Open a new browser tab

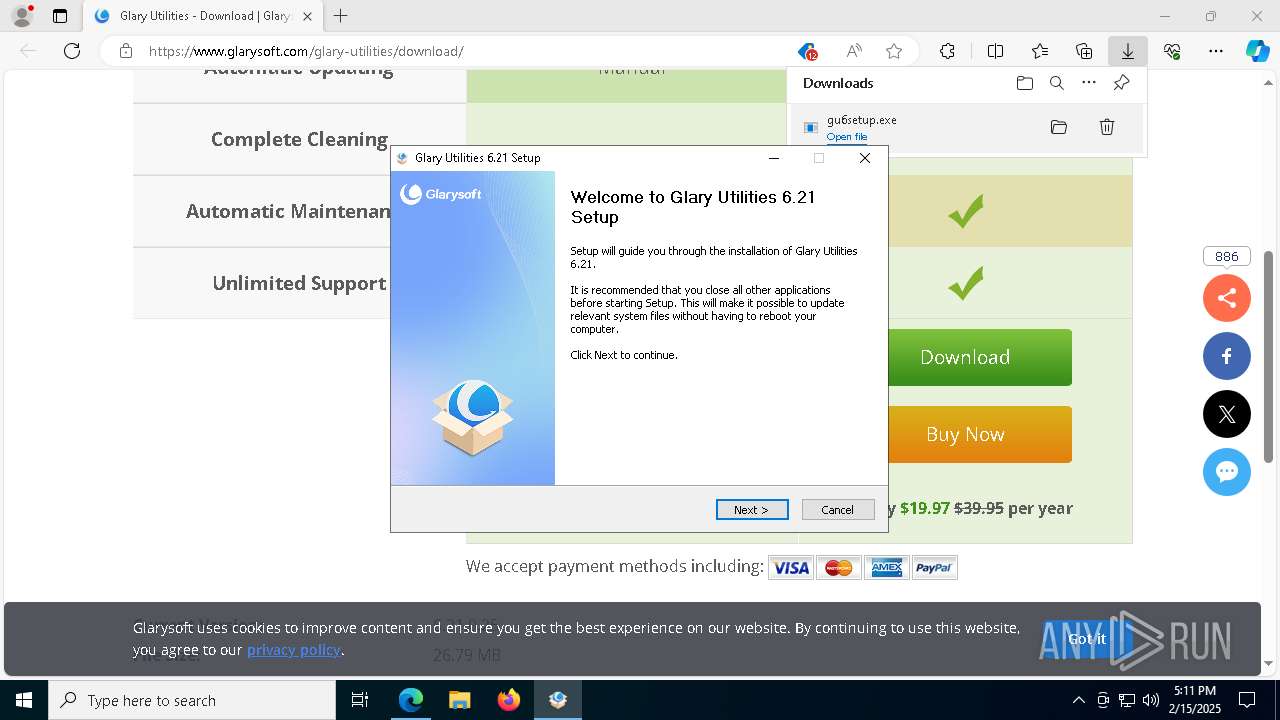(341, 16)
